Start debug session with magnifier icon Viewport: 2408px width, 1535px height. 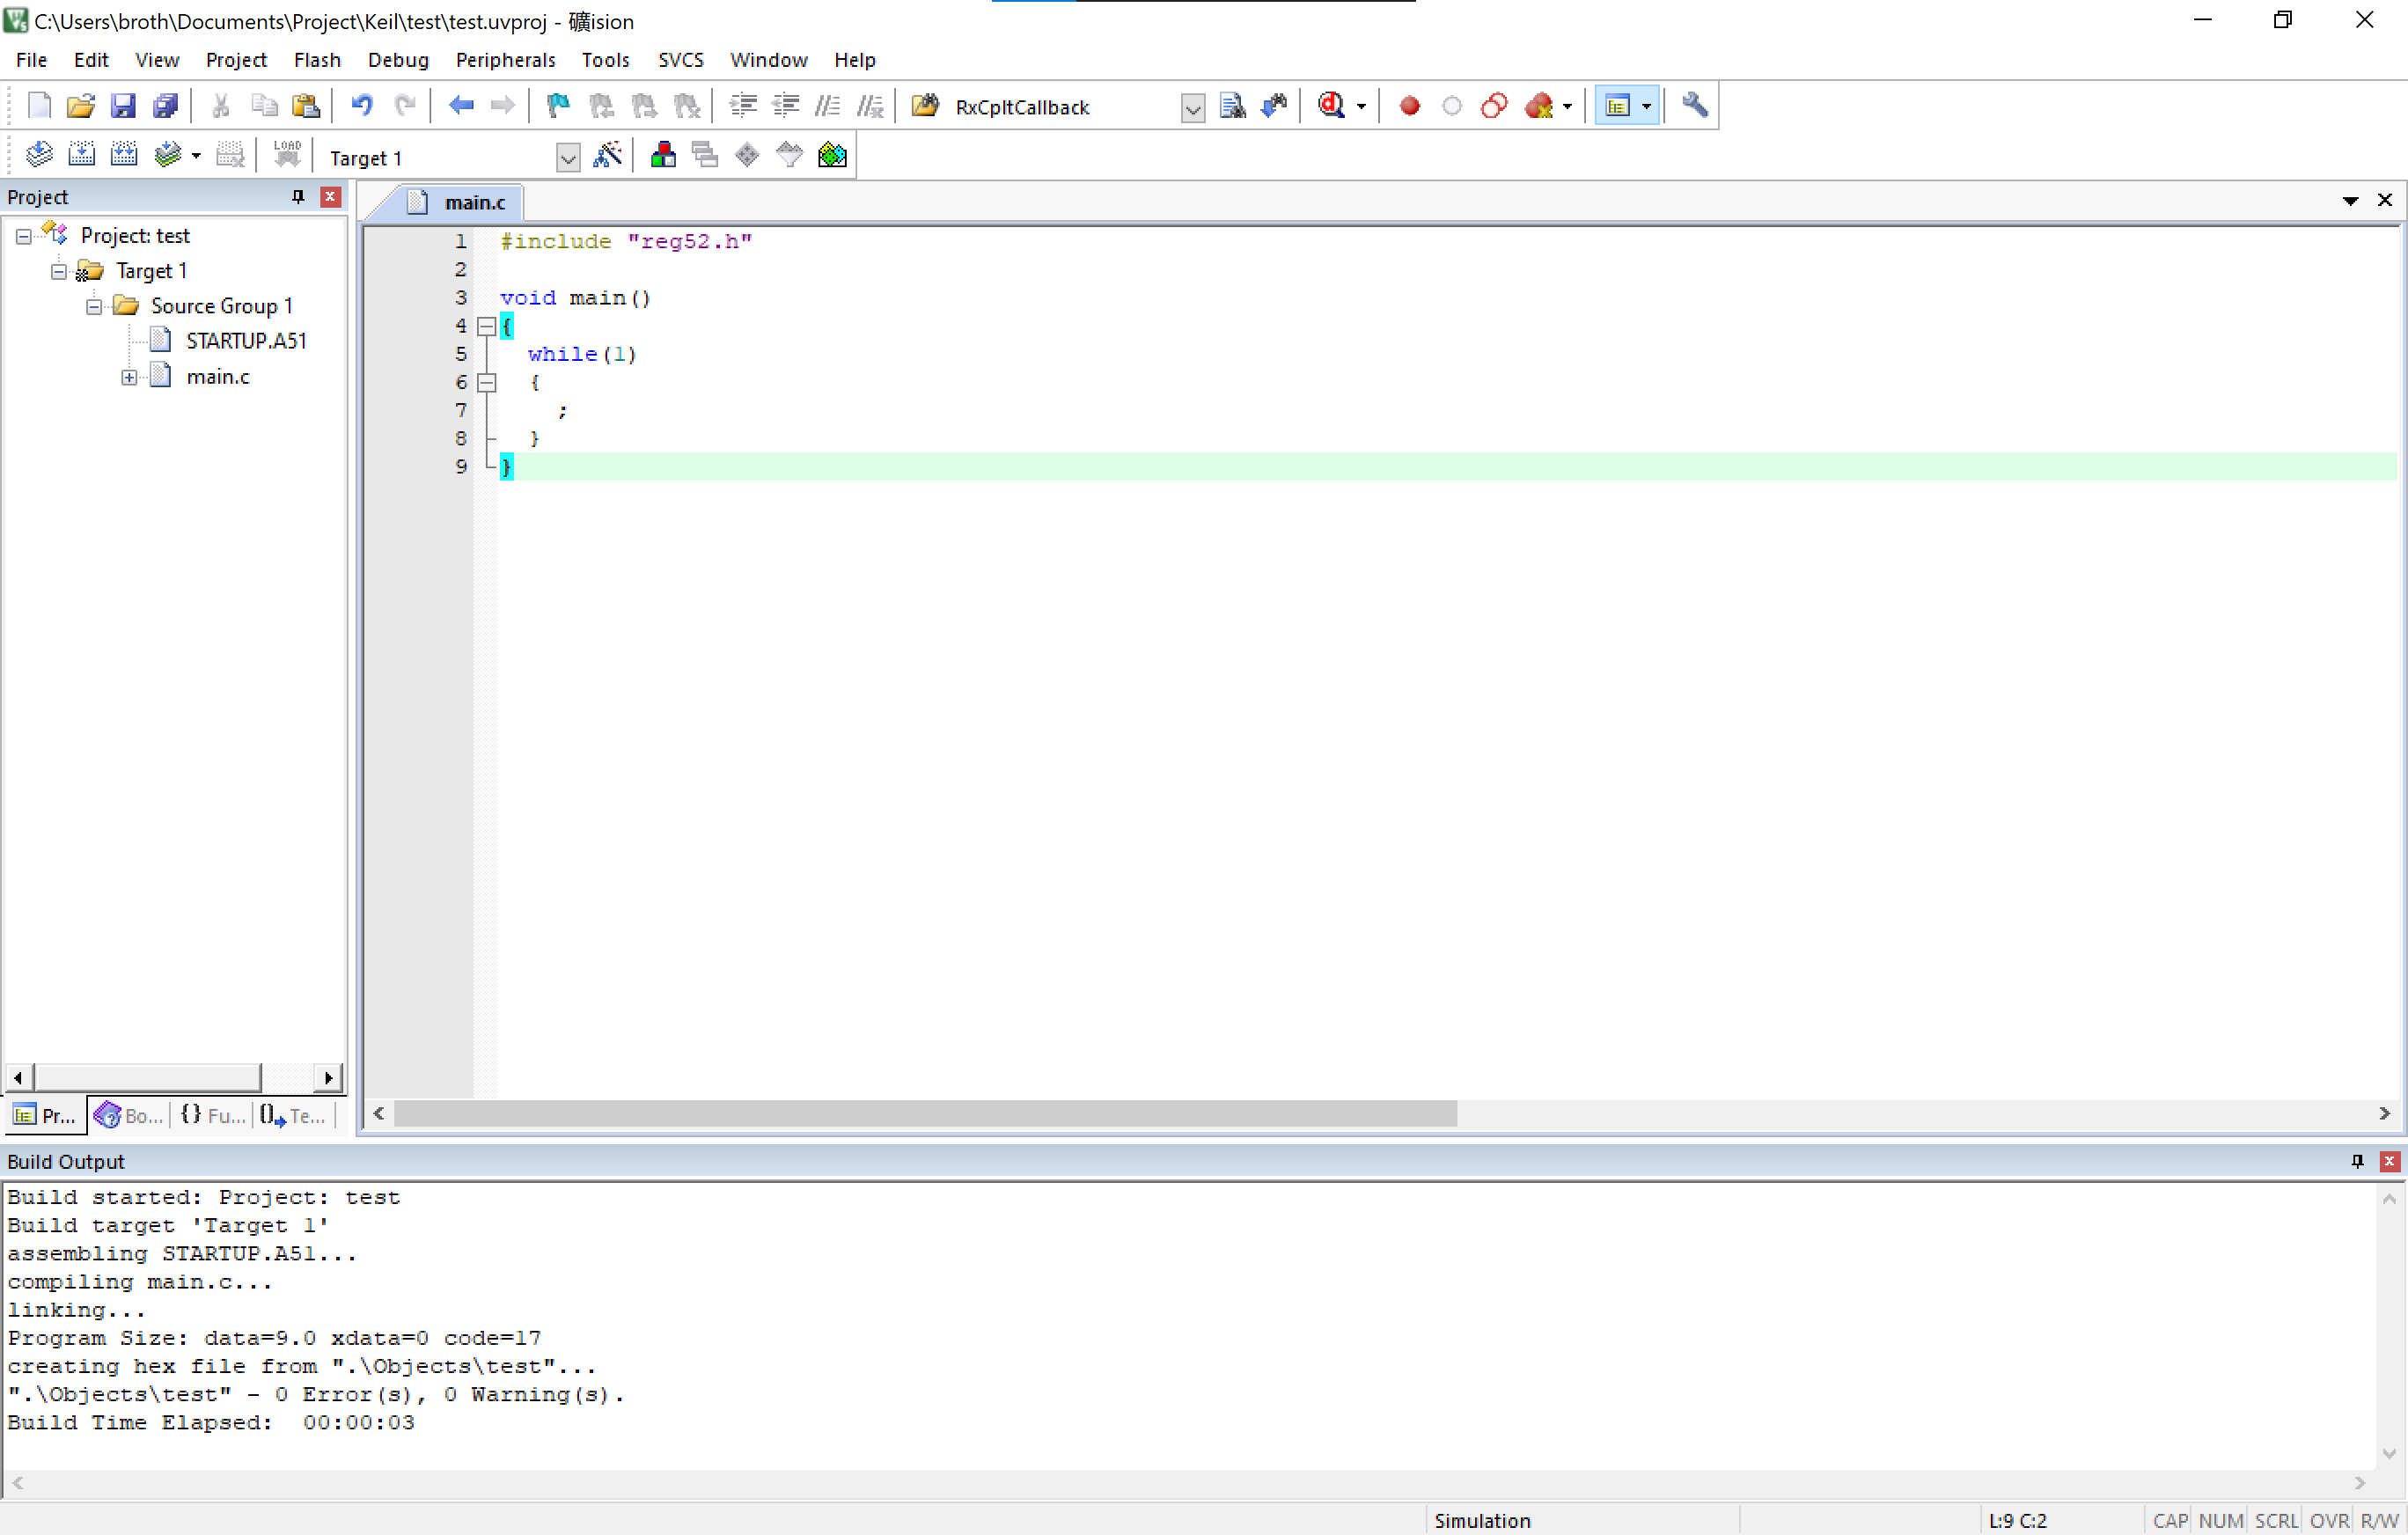tap(1331, 105)
